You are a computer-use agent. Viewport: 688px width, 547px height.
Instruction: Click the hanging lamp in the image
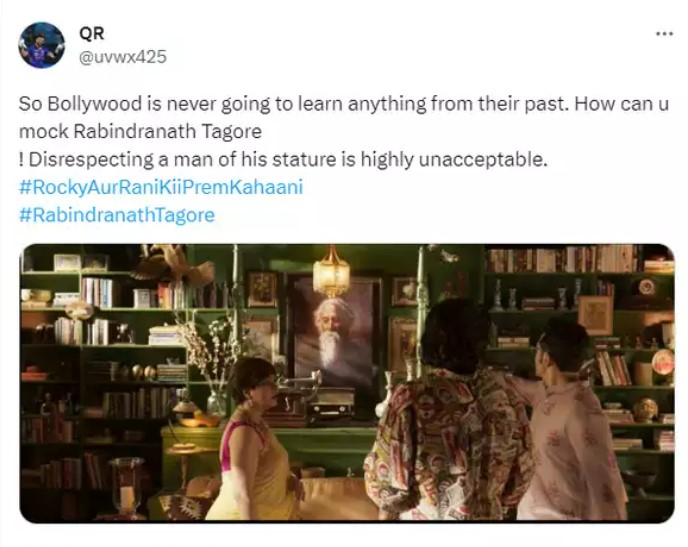click(331, 271)
